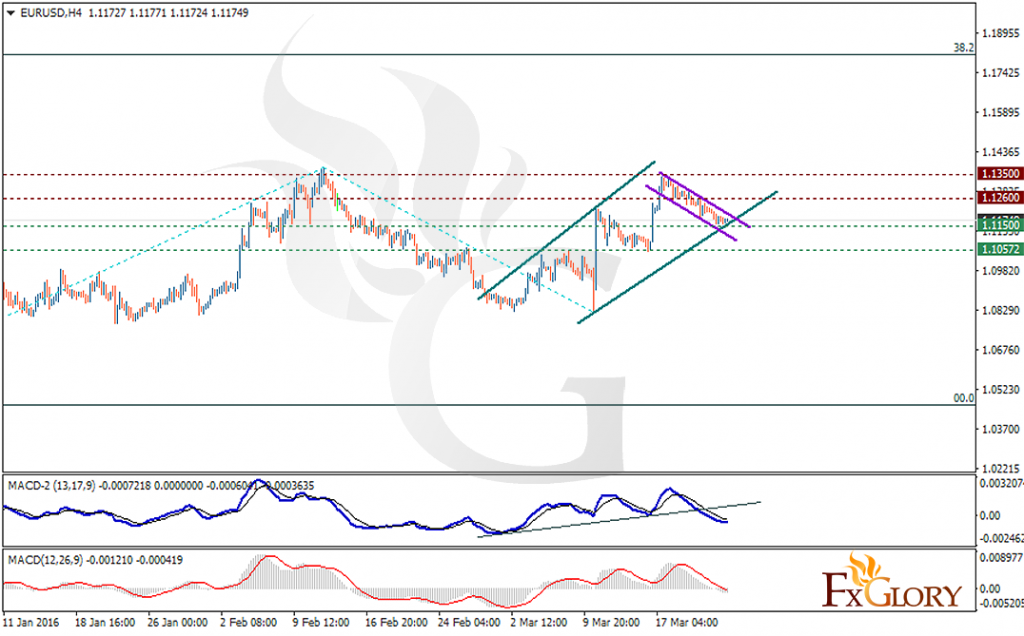Click the 1.13500 red price label
1024x636 pixels.
point(1000,174)
